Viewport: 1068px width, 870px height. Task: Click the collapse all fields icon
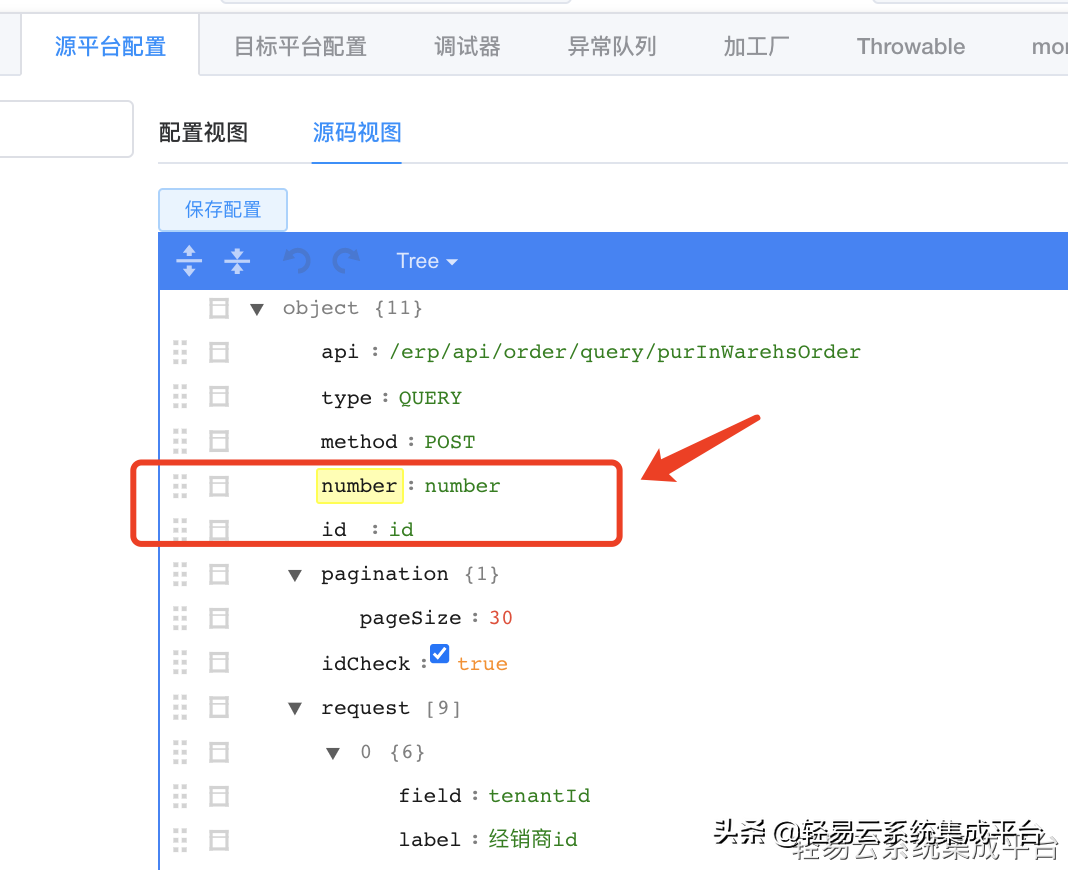236,260
